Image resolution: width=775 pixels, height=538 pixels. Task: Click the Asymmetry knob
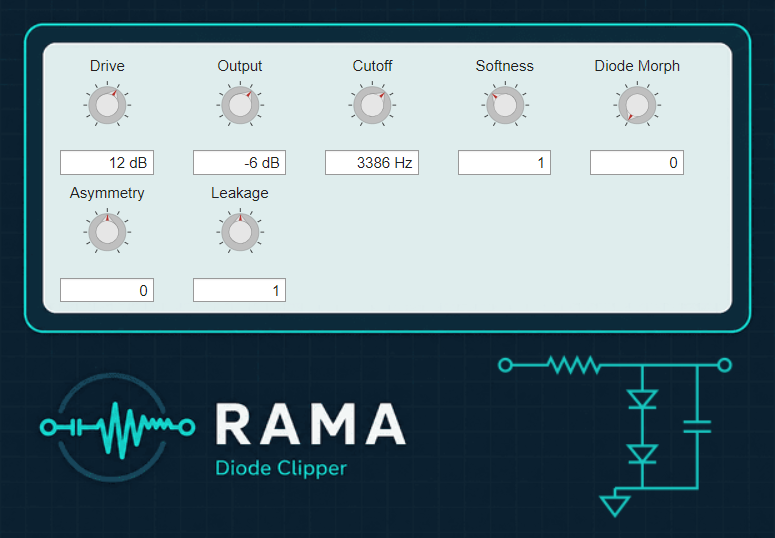(107, 232)
